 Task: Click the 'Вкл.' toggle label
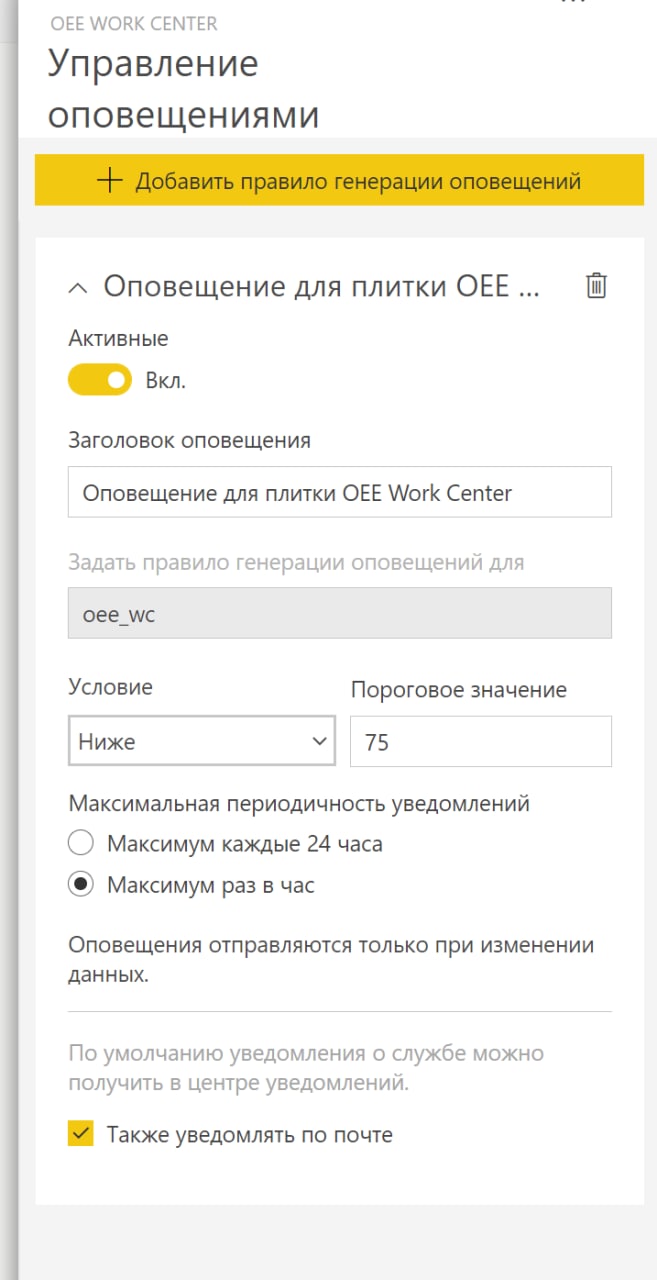pos(166,381)
